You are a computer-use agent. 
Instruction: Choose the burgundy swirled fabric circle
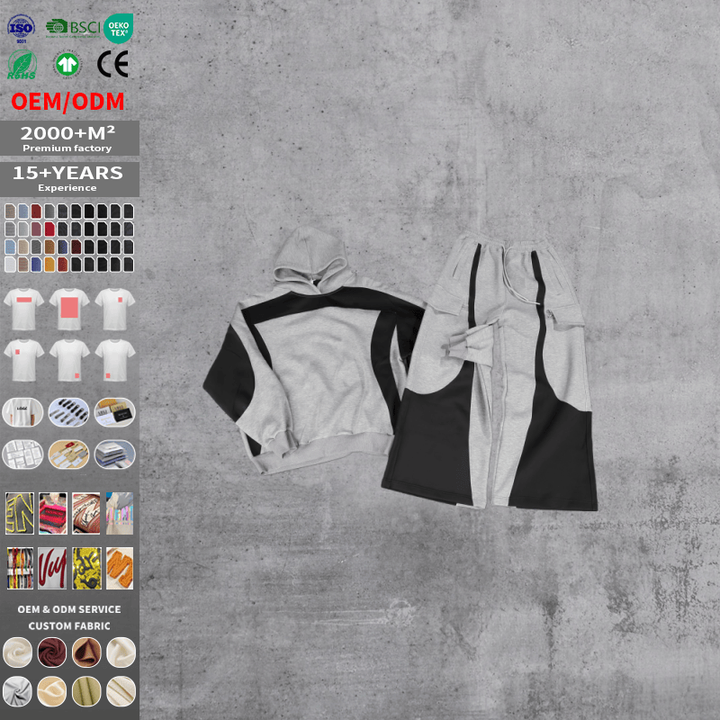pos(52,652)
